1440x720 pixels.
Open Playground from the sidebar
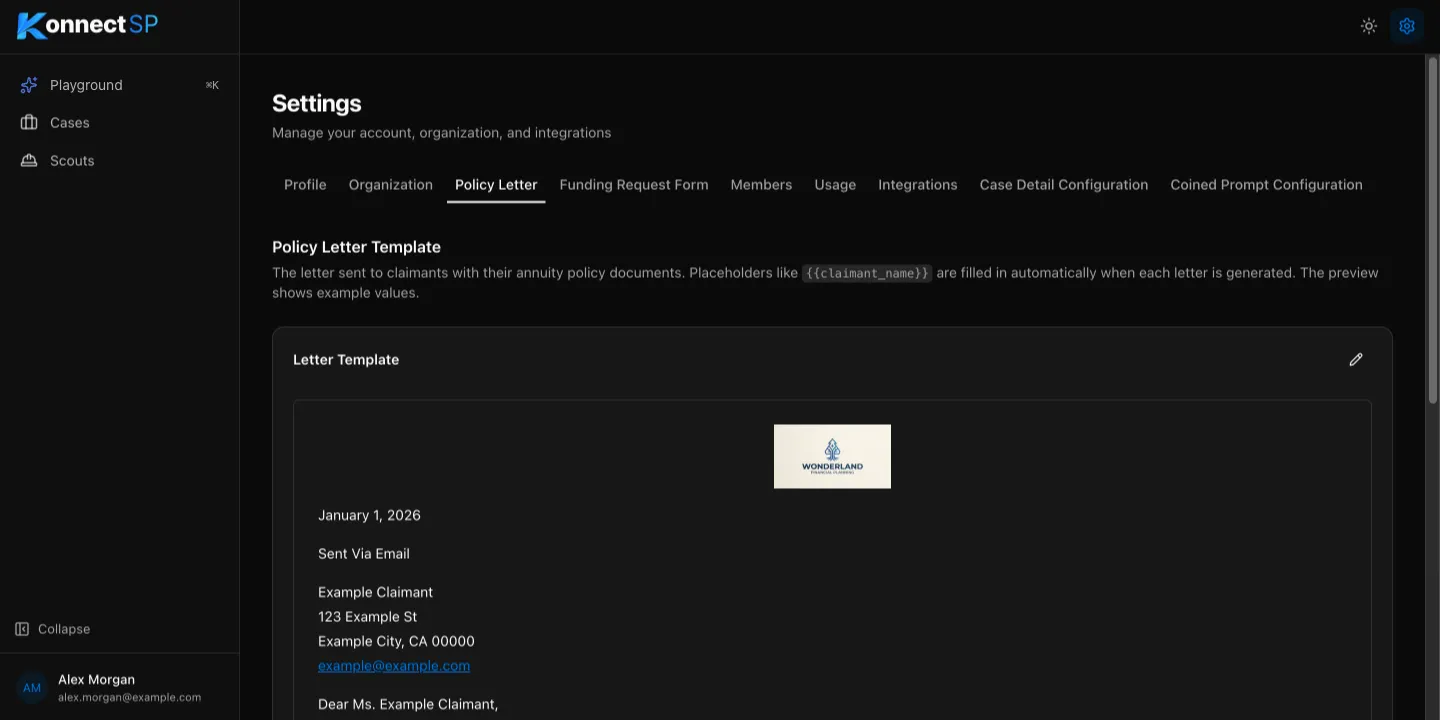click(120, 85)
